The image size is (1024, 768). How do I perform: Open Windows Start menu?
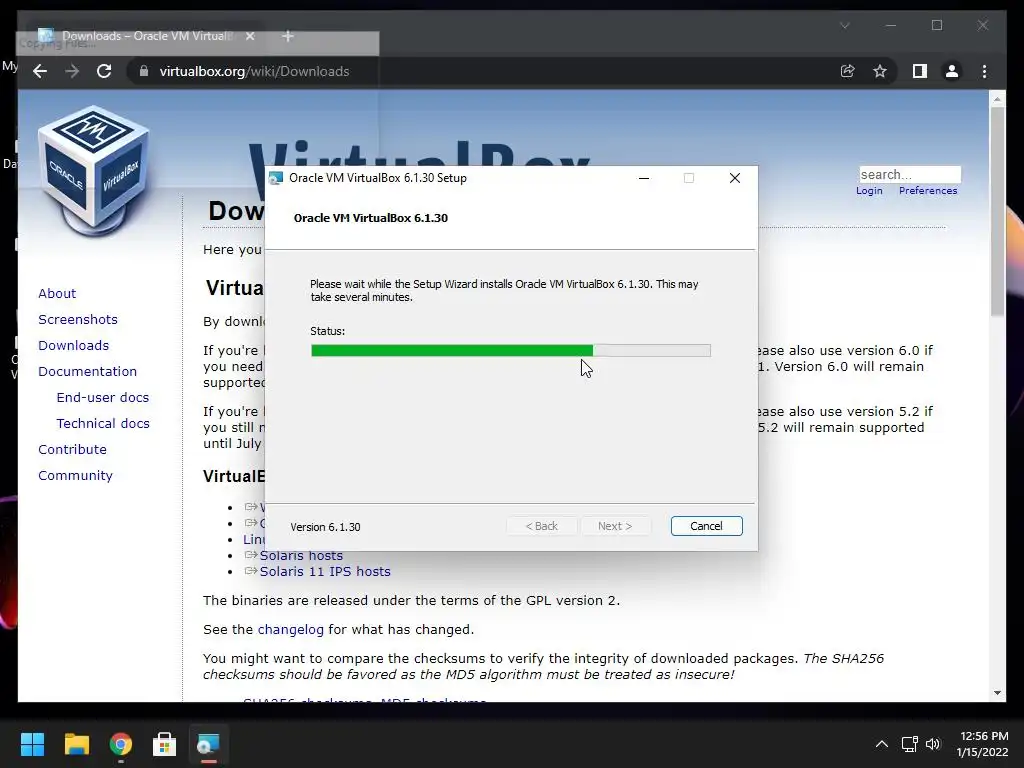click(x=32, y=744)
